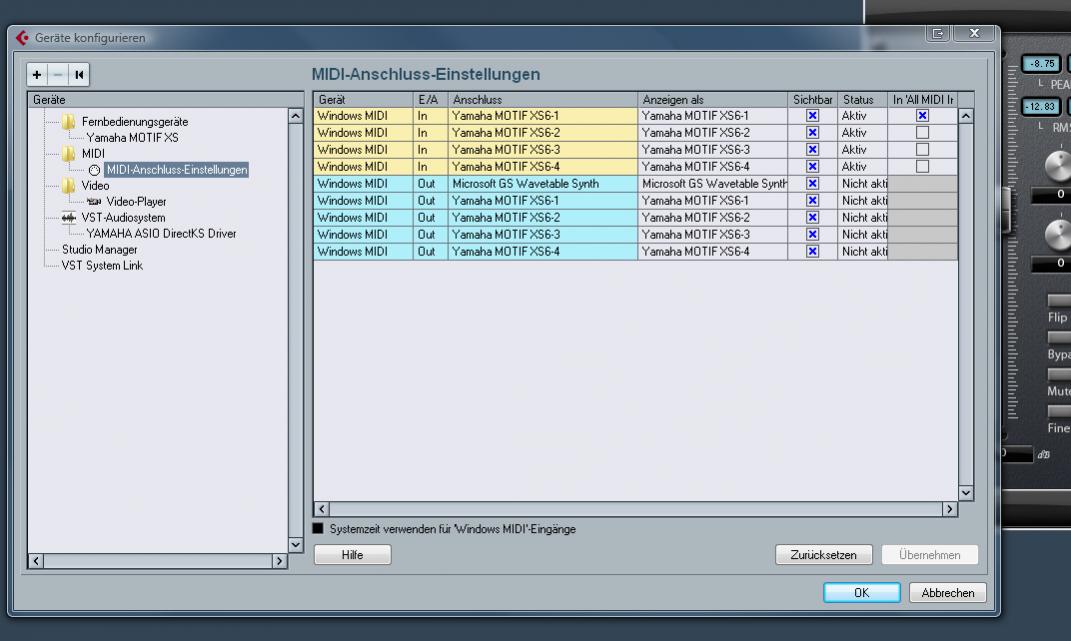Click the Abbrechen button
1071x641 pixels.
[947, 592]
